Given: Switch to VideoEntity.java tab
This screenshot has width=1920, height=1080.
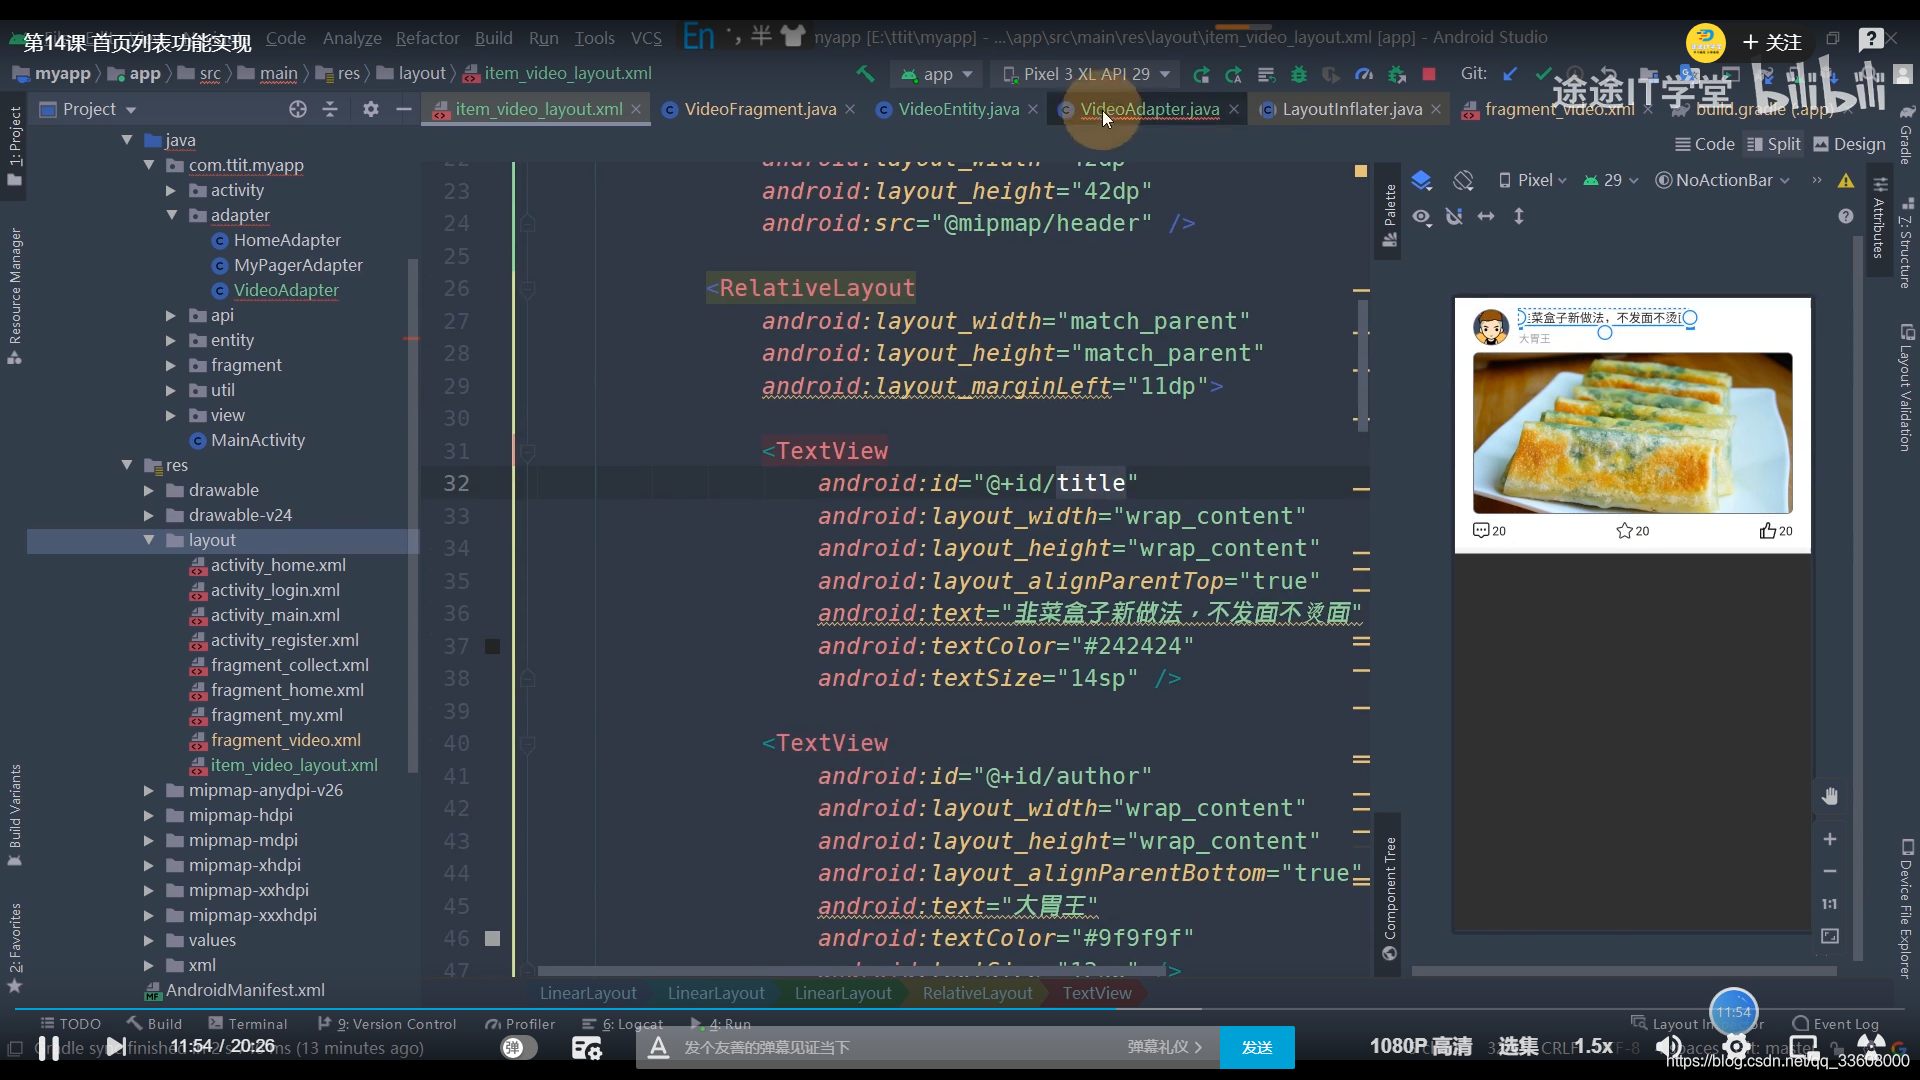Looking at the screenshot, I should coord(958,109).
